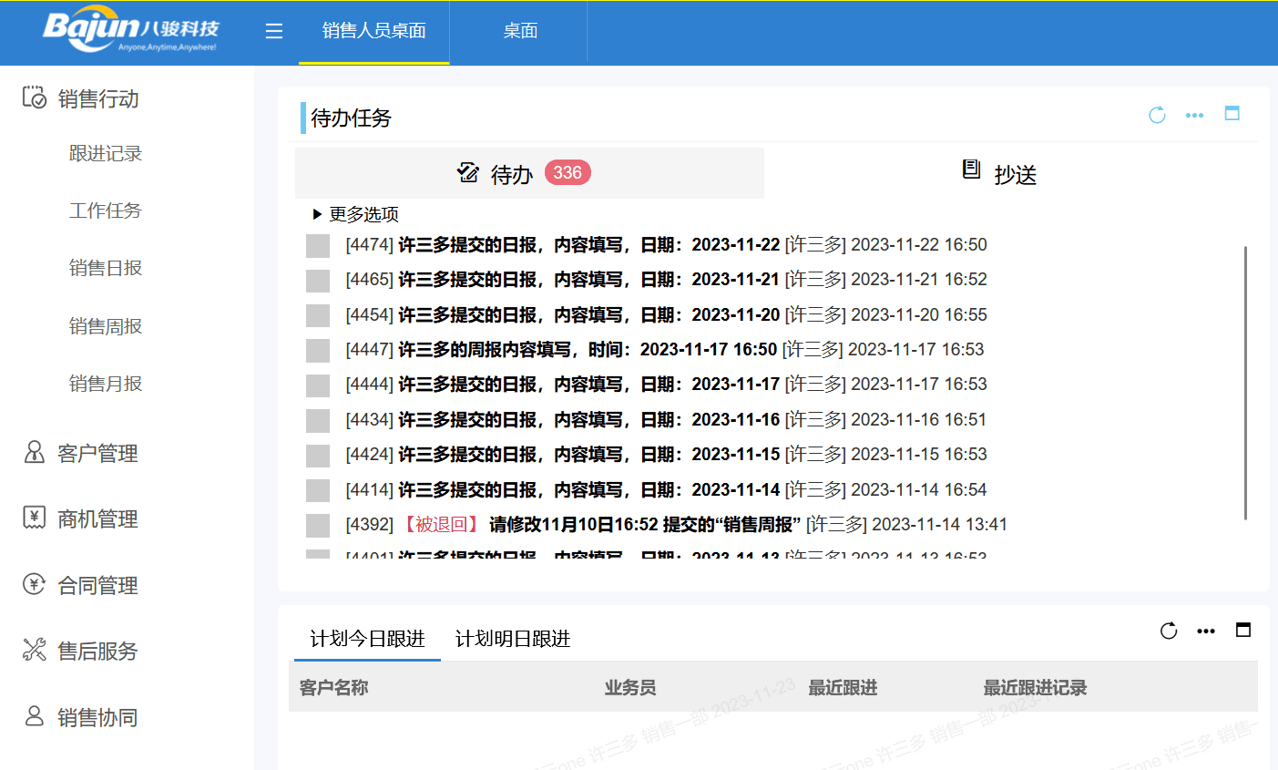Check the checkbox of returned task 4392

317,524
